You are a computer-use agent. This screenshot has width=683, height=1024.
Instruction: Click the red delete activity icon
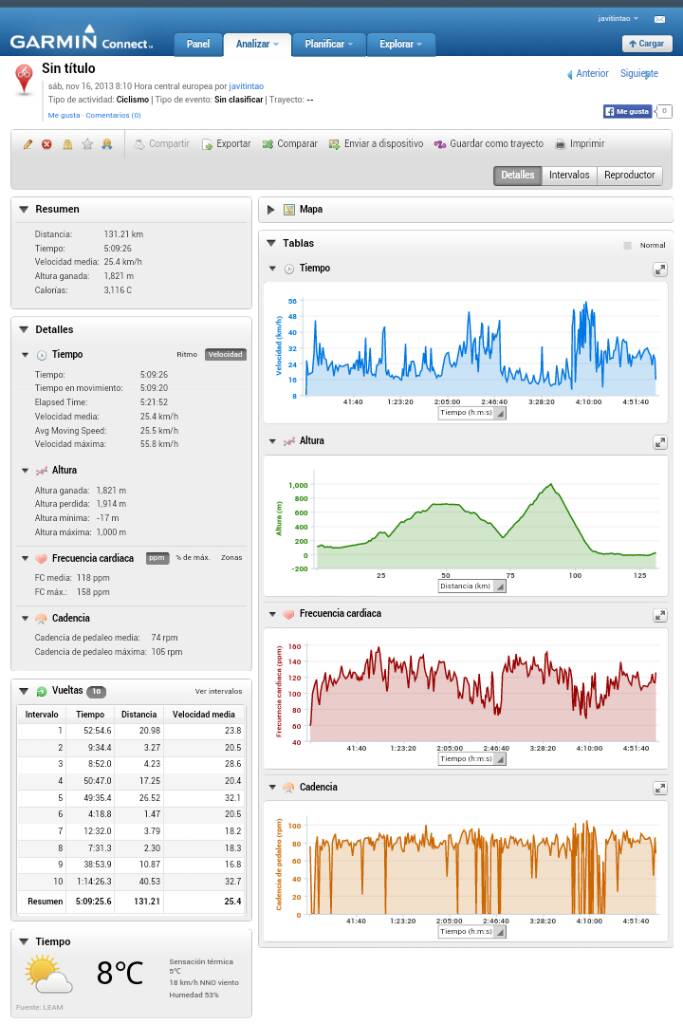point(47,144)
